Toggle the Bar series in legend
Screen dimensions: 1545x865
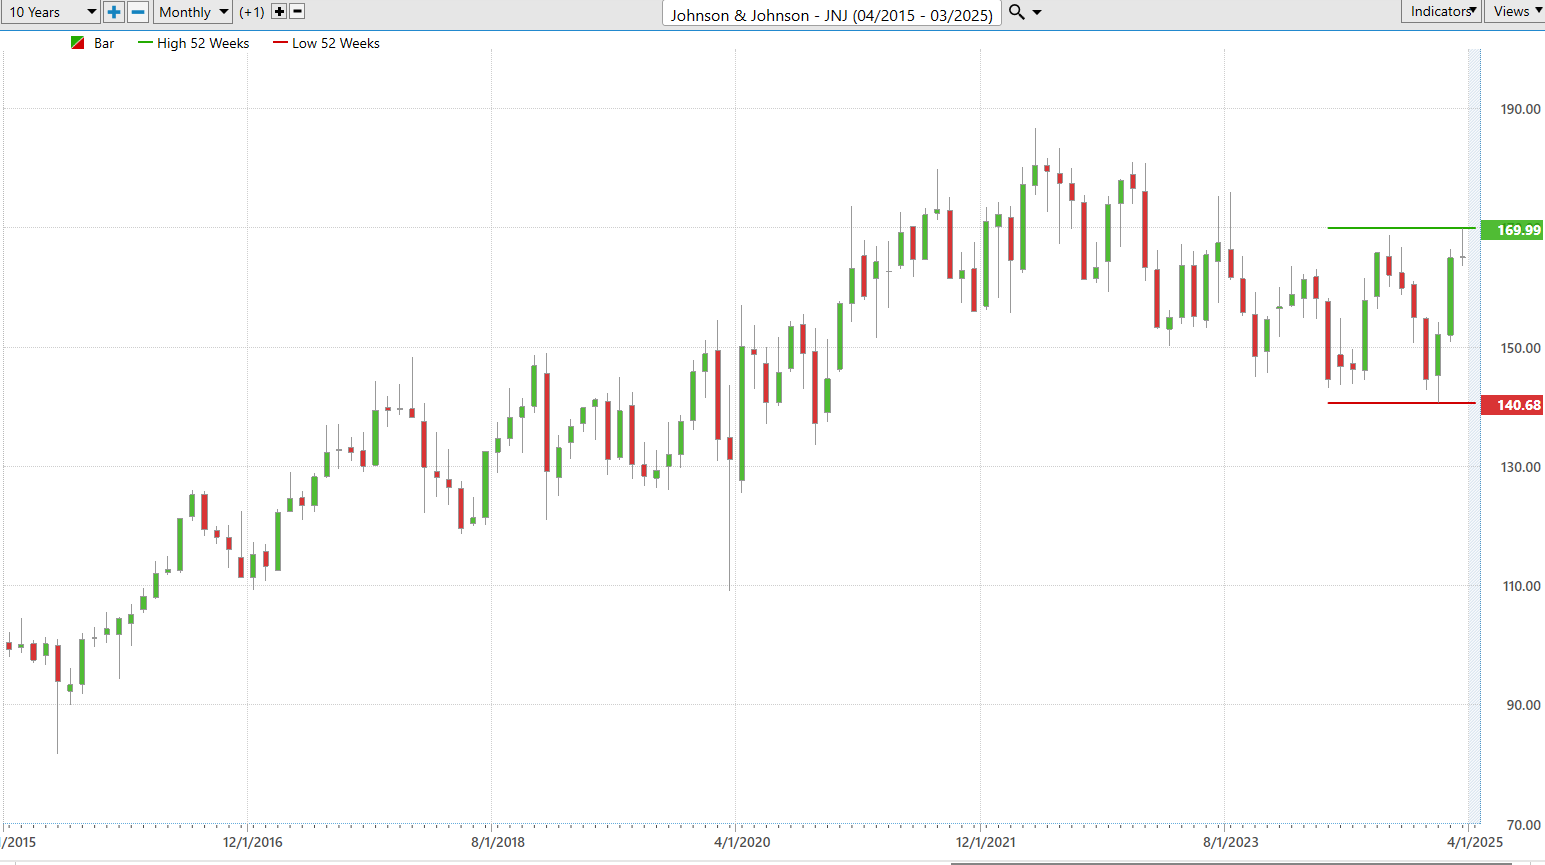click(104, 43)
